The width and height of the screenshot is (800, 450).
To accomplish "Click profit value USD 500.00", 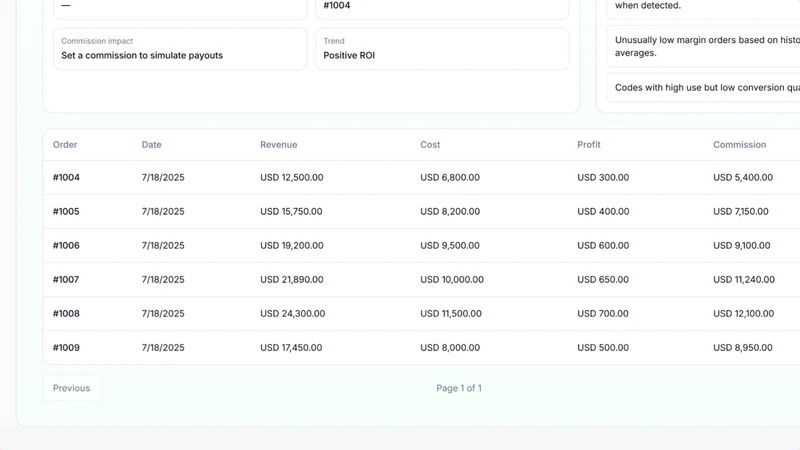I will 603,348.
